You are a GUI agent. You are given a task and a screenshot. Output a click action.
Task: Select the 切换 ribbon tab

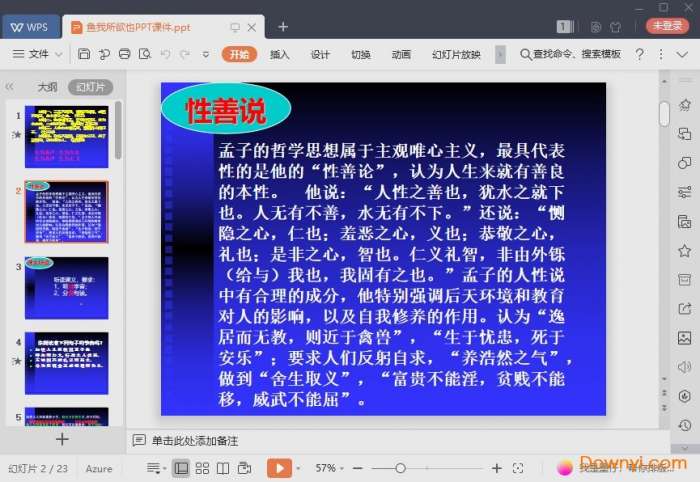pos(360,54)
